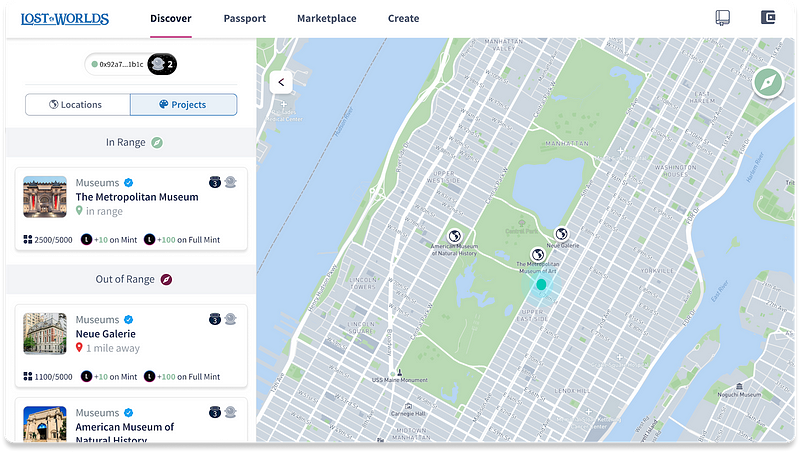Click the 1100/5000 supply count
This screenshot has height=453, width=800.
point(48,377)
